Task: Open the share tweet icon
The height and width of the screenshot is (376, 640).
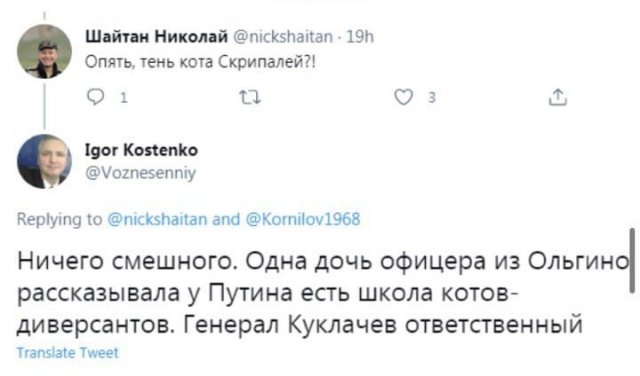Action: tap(558, 97)
